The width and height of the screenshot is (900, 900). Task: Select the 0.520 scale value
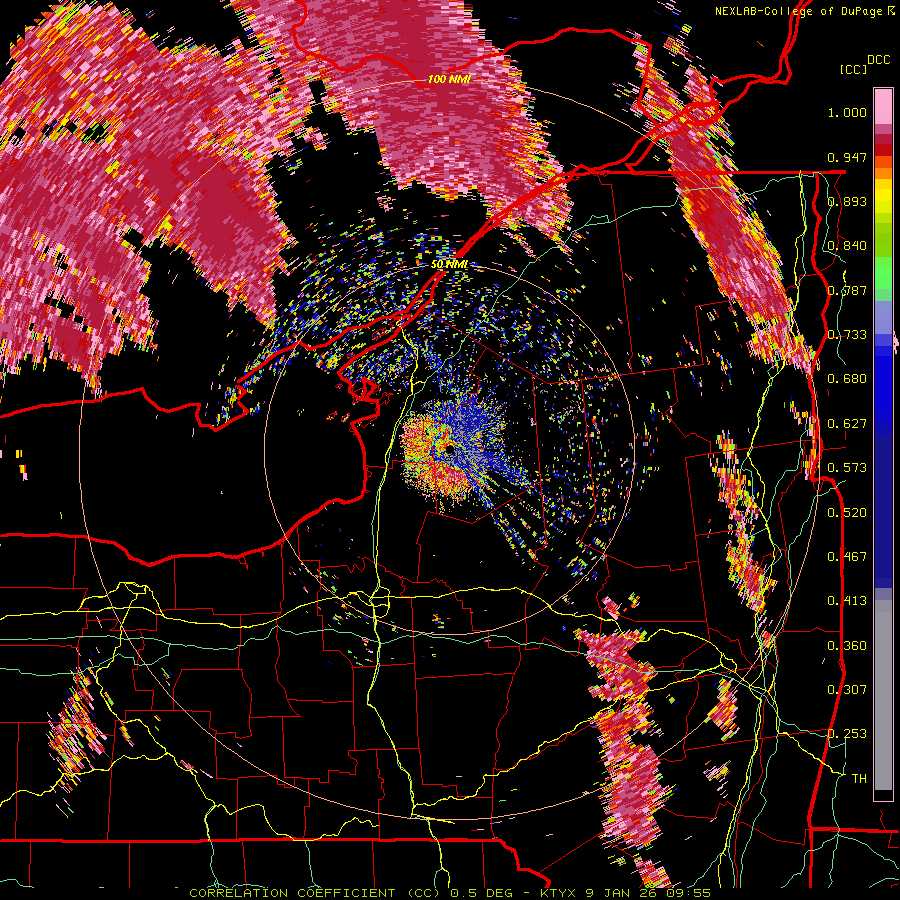point(847,513)
